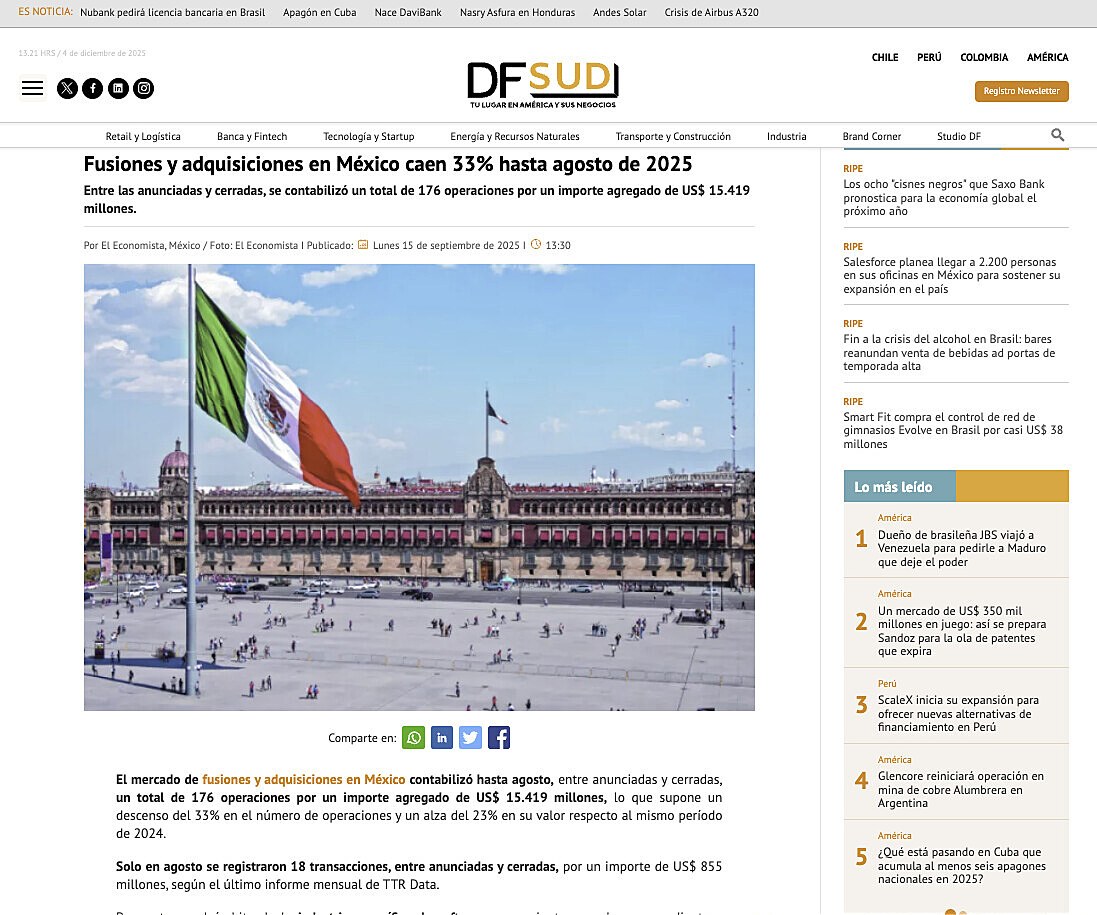
Task: Share the article on Twitter
Action: (x=470, y=738)
